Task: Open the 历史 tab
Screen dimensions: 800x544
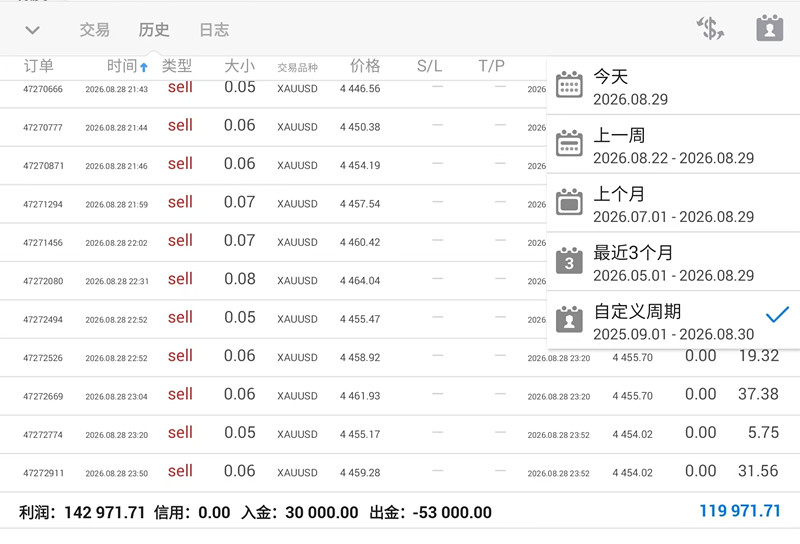Action: click(154, 30)
